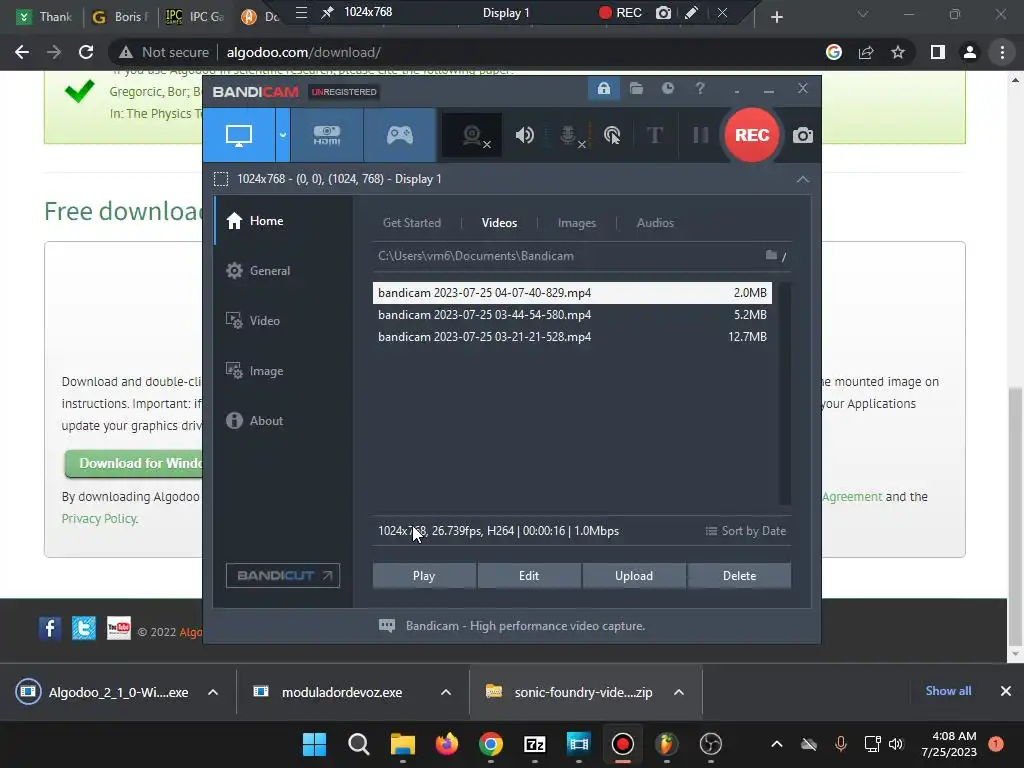Open Video settings in sidebar
The image size is (1024, 768).
click(x=283, y=321)
